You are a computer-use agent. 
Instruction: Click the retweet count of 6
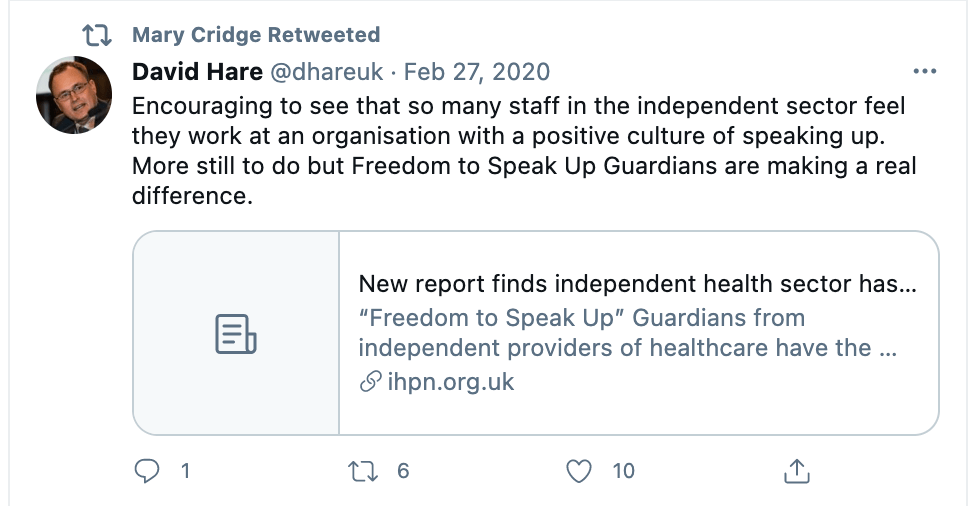tap(403, 470)
